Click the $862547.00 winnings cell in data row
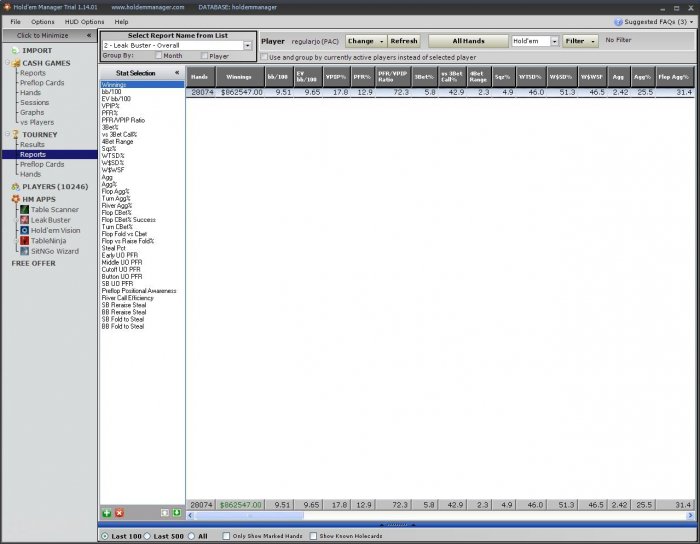 click(x=241, y=92)
